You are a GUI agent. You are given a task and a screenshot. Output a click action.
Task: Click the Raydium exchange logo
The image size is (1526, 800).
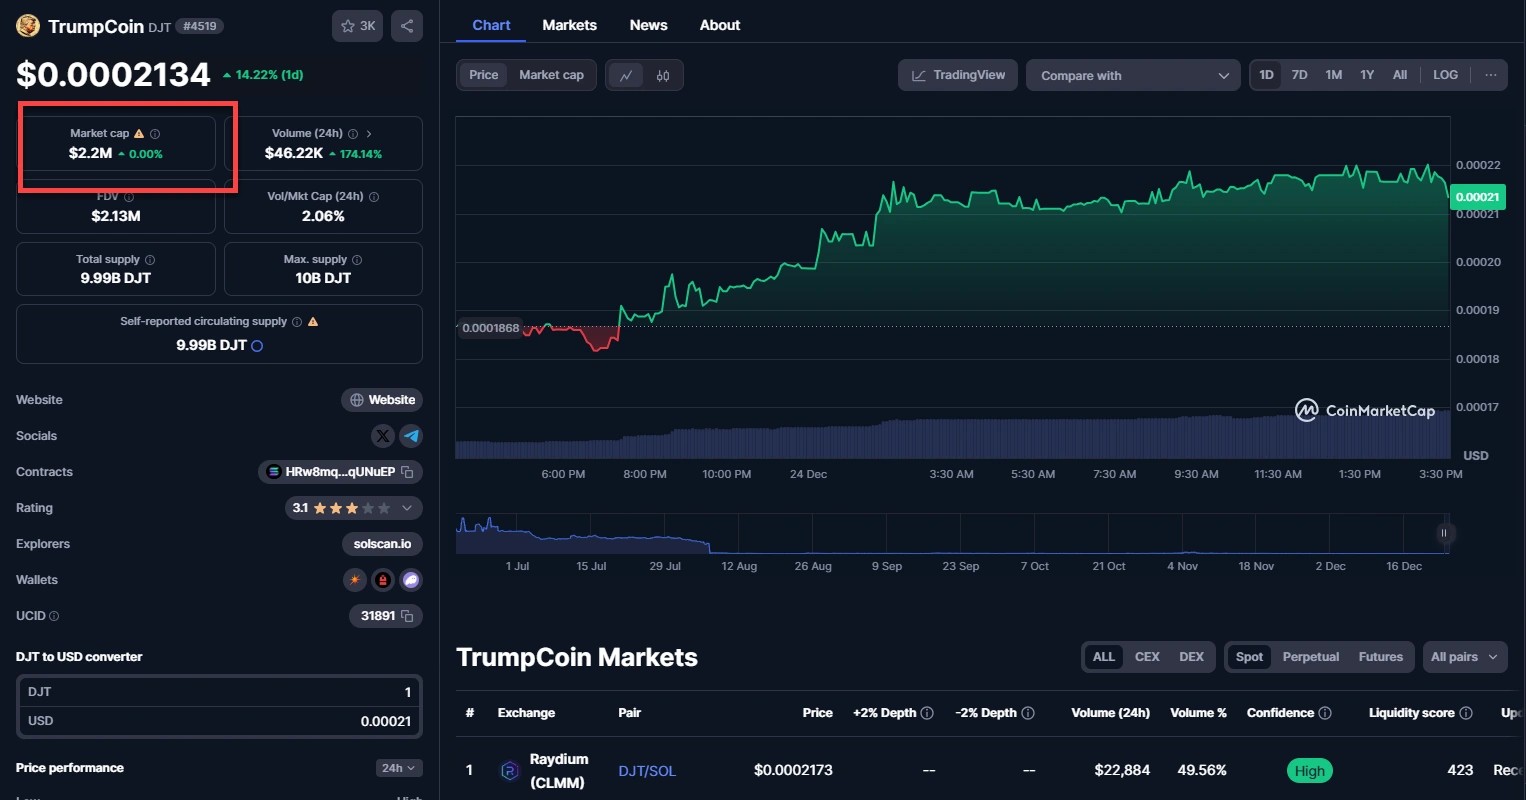pos(509,771)
